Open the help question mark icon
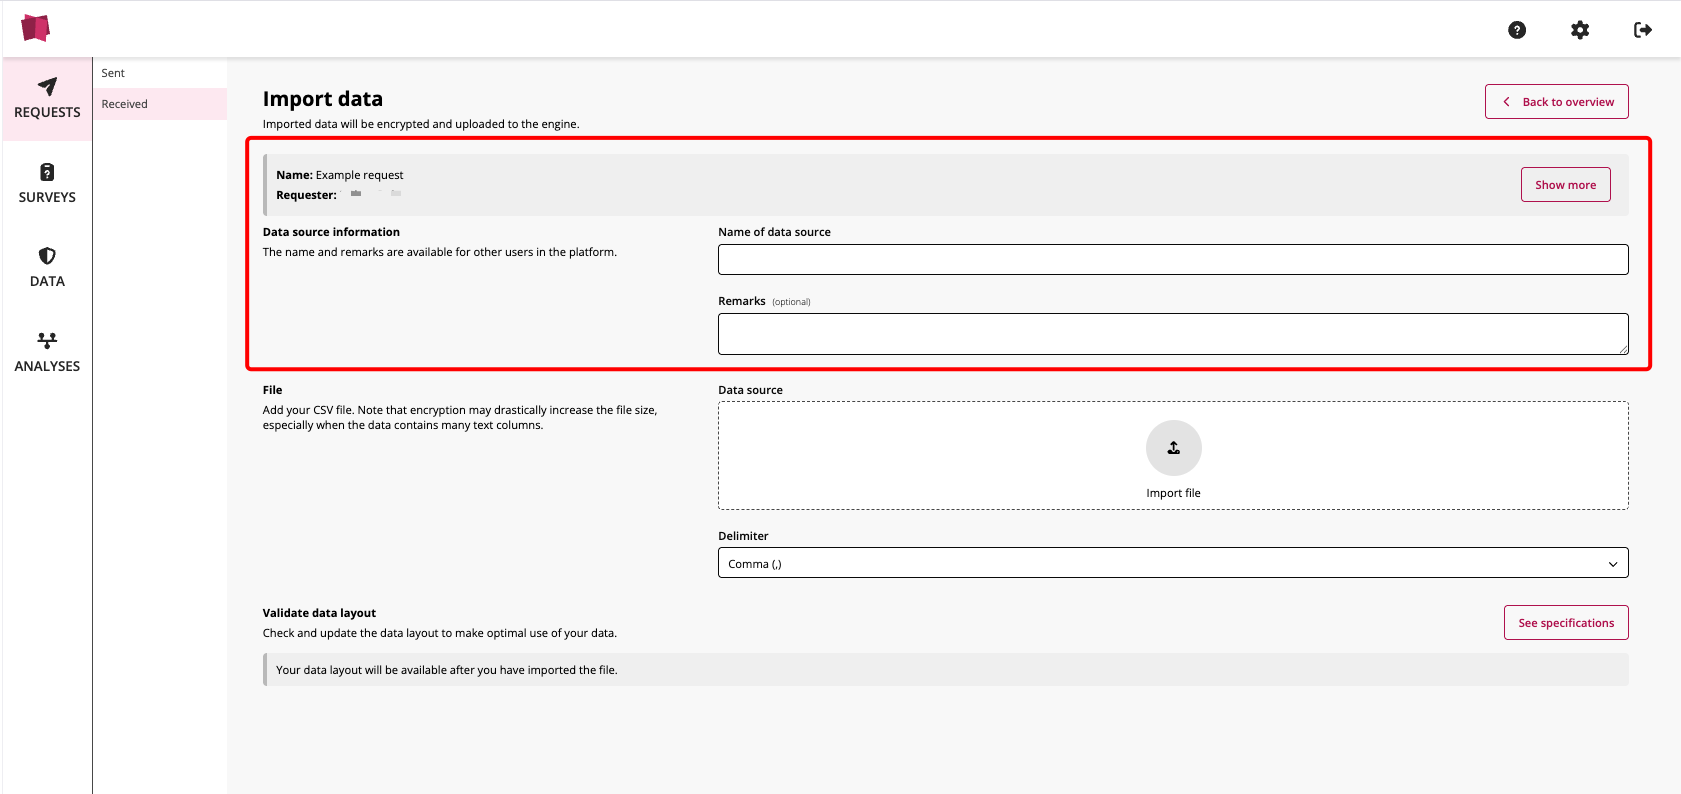 click(x=1517, y=30)
